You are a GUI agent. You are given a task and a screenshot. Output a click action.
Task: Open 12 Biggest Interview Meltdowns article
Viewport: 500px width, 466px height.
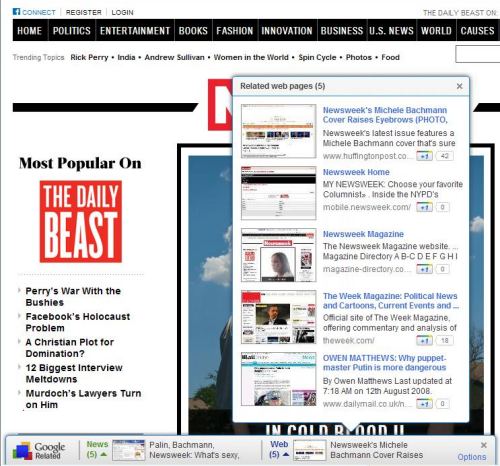(x=74, y=373)
